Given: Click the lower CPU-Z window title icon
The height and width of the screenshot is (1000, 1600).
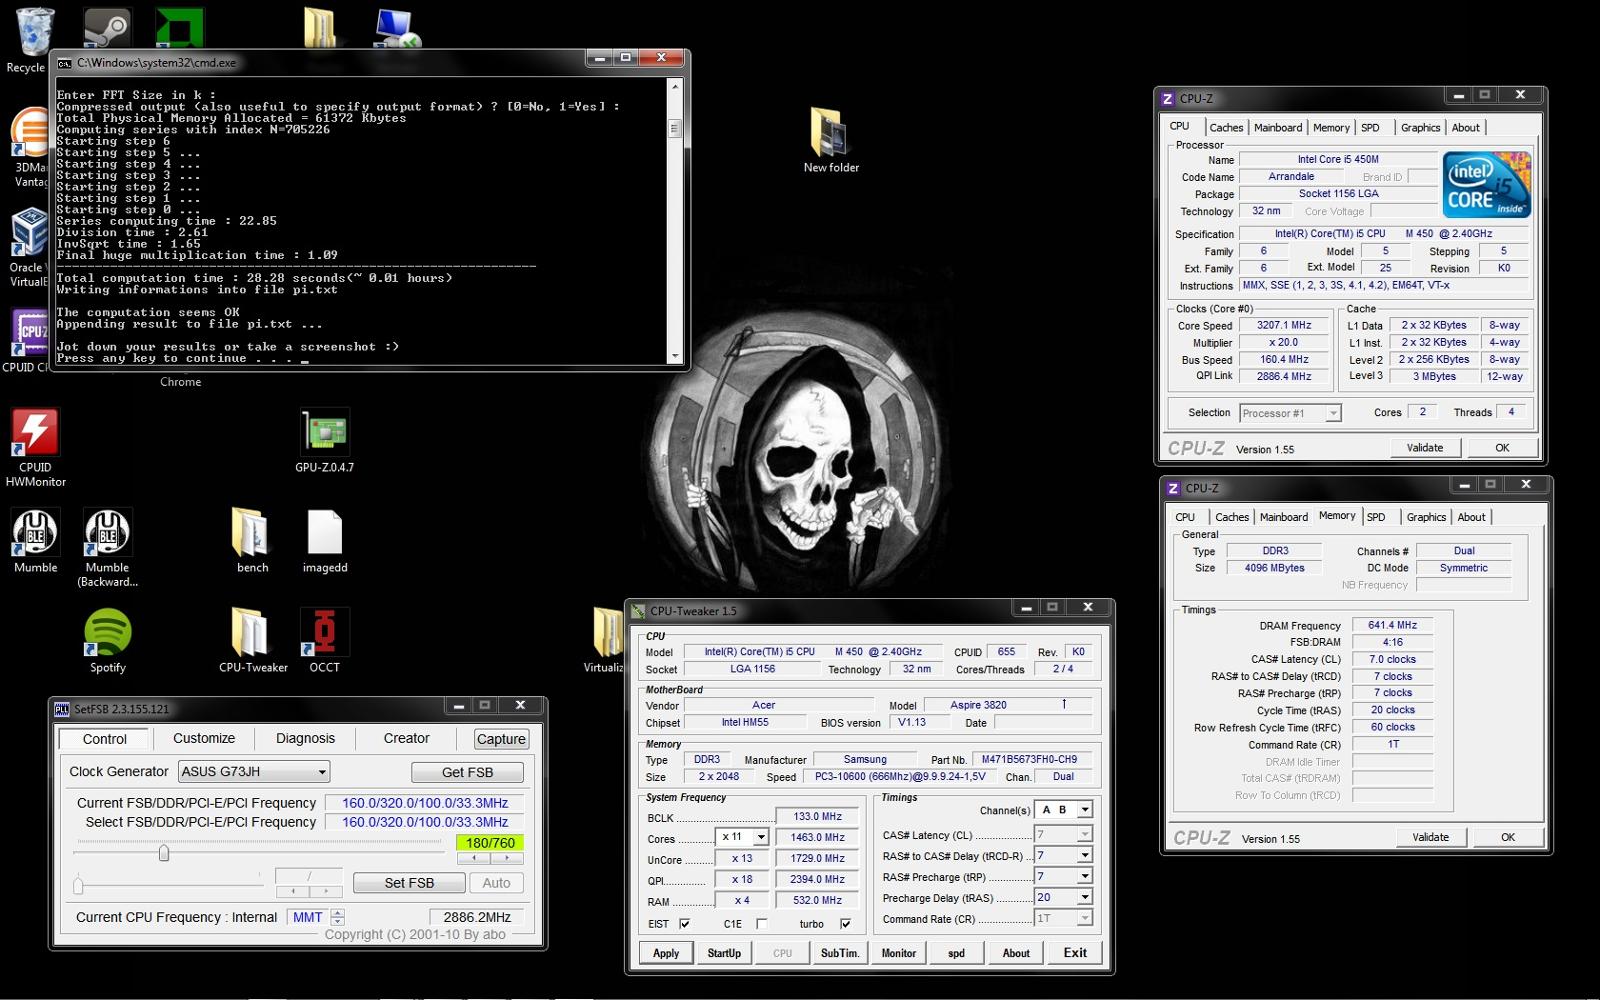Looking at the screenshot, I should pos(1173,489).
